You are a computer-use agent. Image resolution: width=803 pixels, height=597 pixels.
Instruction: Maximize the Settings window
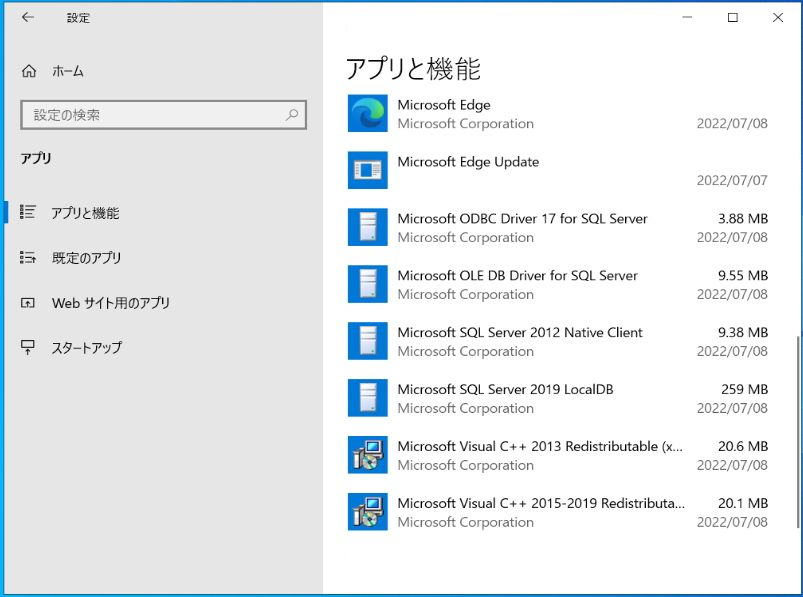pyautogui.click(x=732, y=17)
